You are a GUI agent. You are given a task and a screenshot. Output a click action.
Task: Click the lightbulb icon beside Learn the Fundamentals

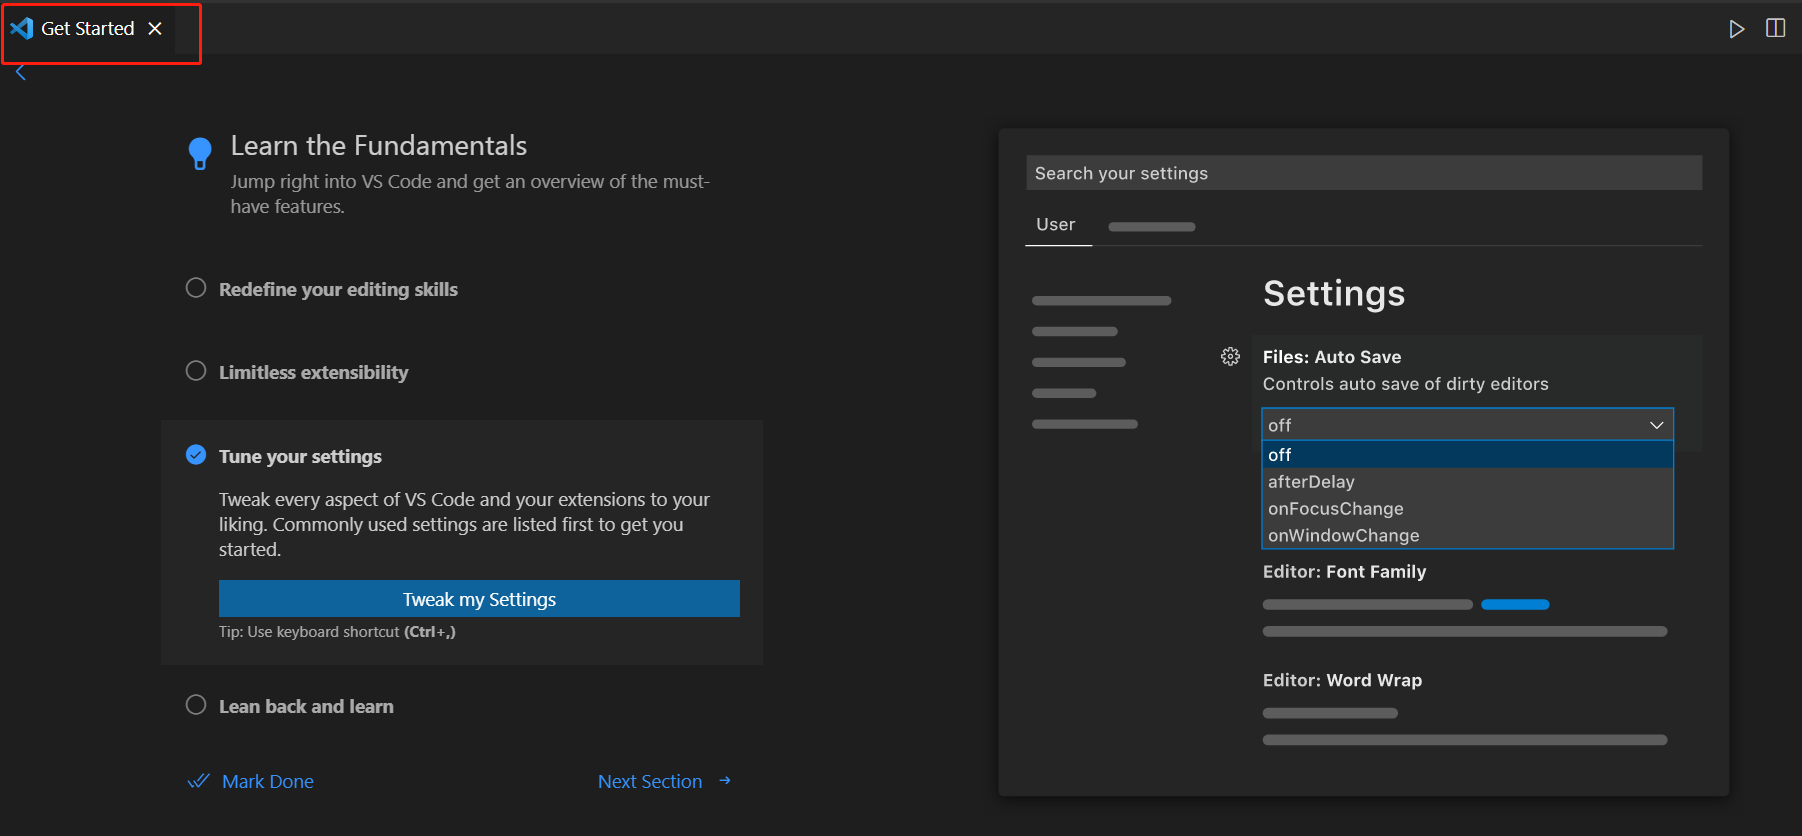[x=200, y=154]
